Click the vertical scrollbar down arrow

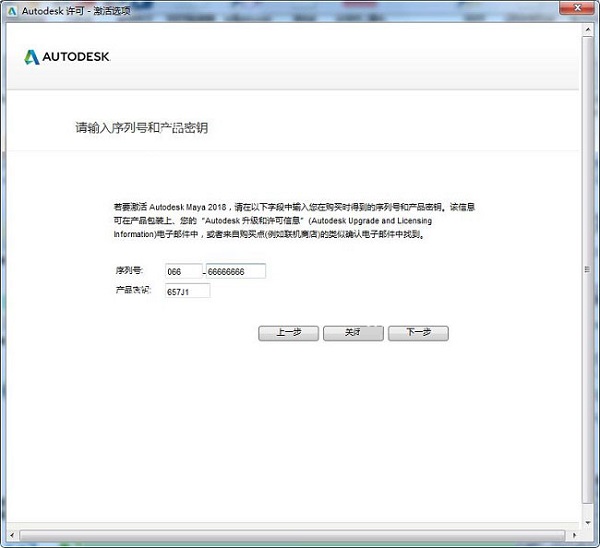(587, 523)
